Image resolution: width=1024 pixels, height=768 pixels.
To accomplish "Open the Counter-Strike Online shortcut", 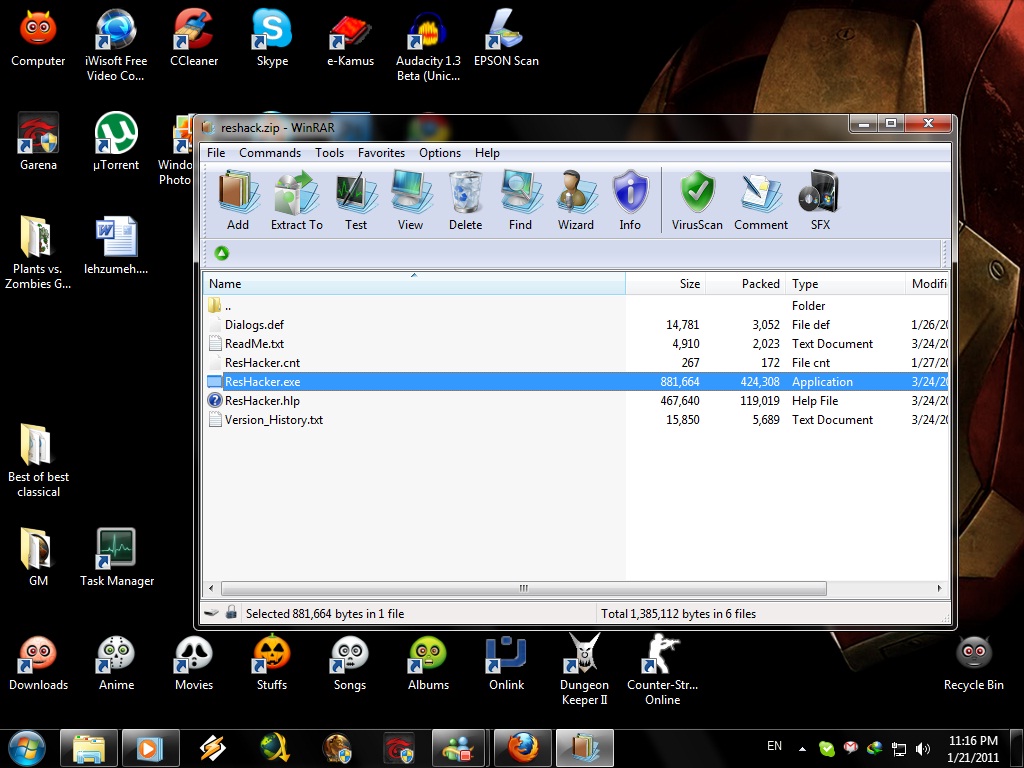I will coord(662,669).
